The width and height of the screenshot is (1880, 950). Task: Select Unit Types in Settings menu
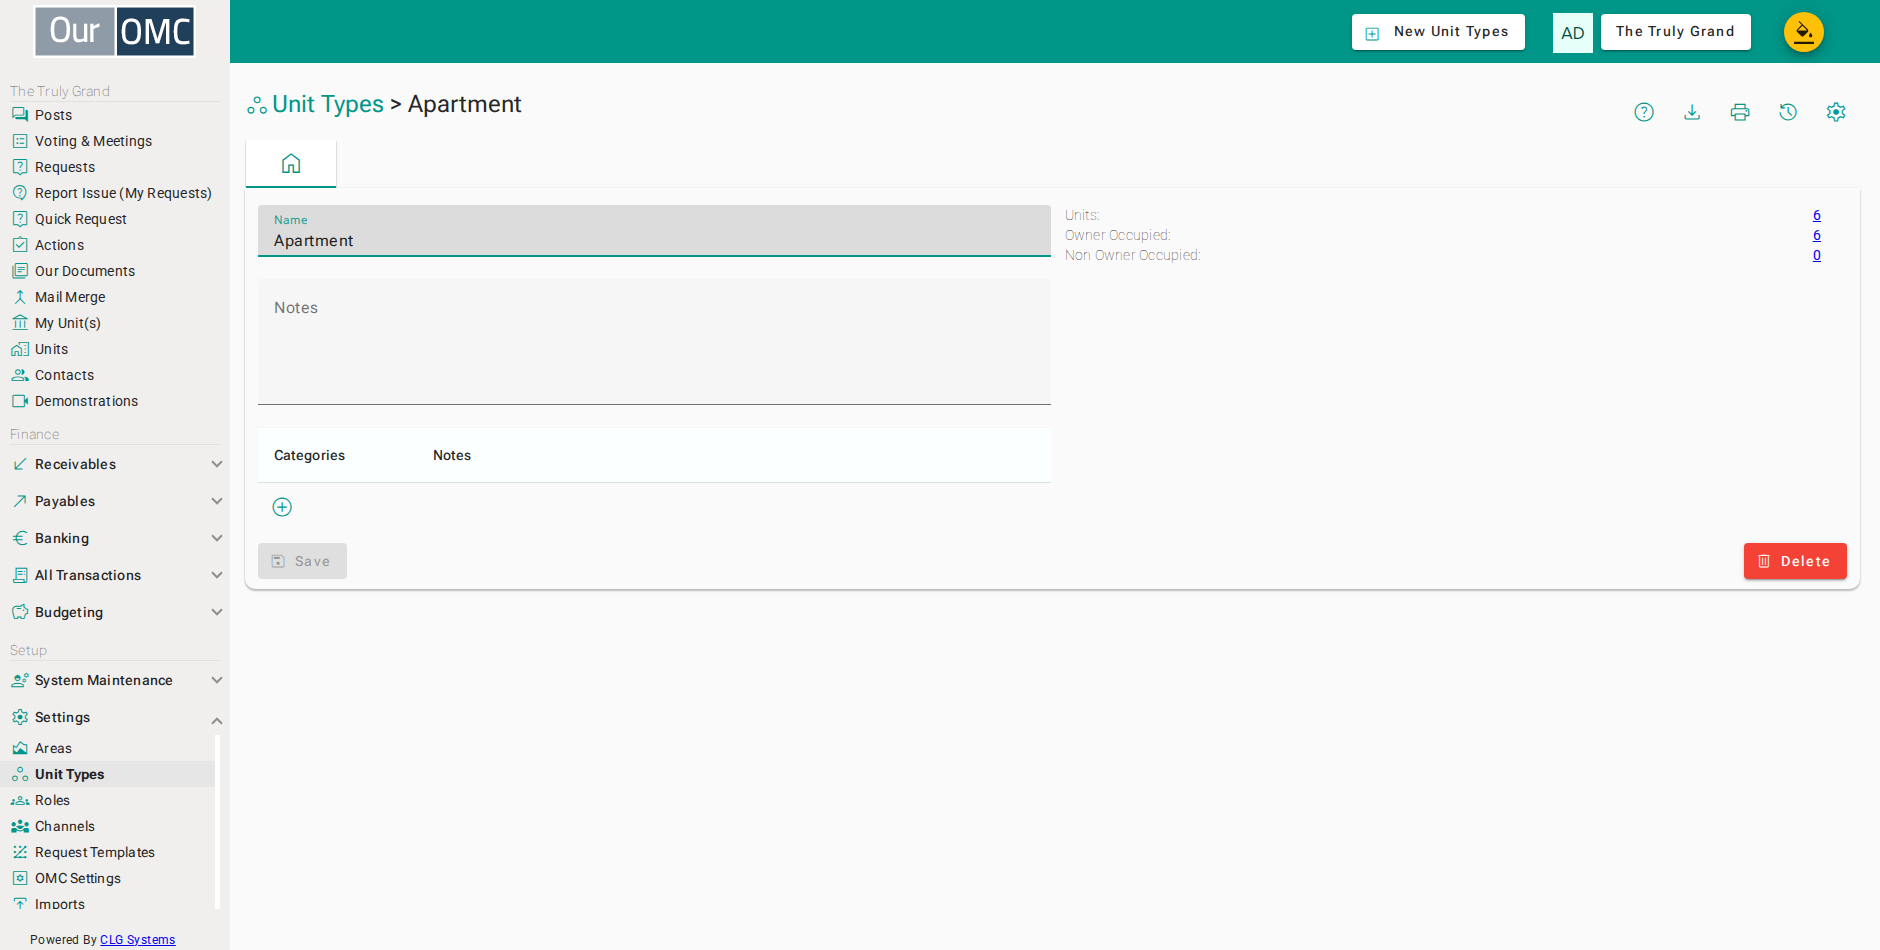(70, 774)
